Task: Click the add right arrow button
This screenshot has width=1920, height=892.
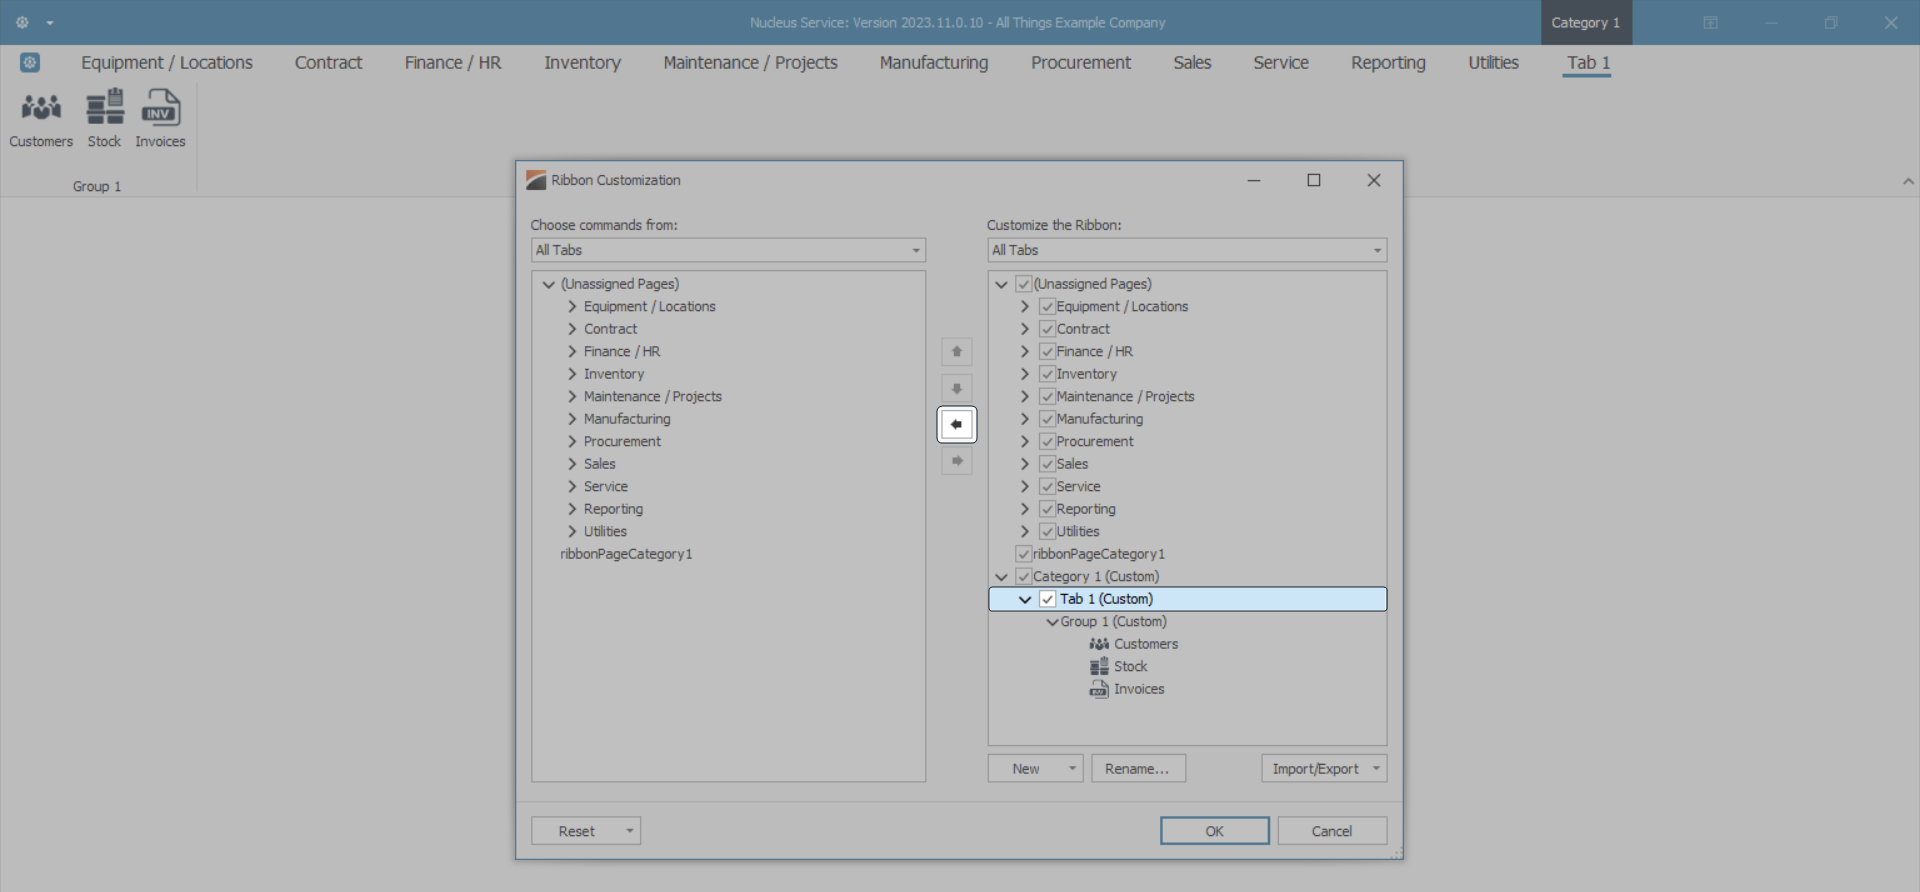Action: pyautogui.click(x=957, y=461)
